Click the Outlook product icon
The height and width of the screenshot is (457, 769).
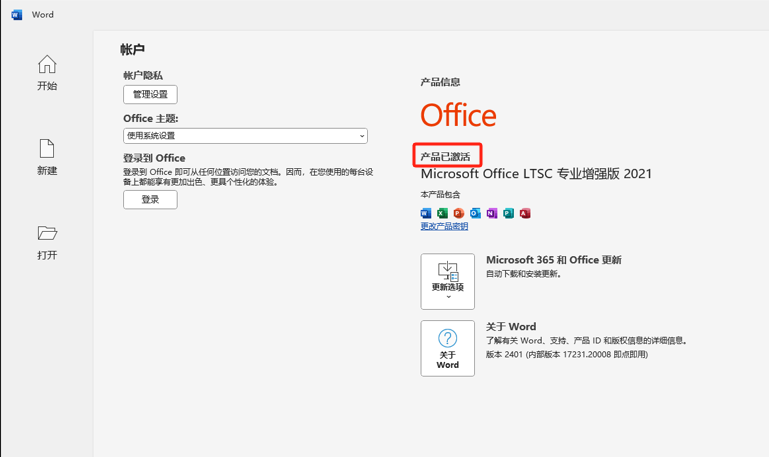pos(475,213)
